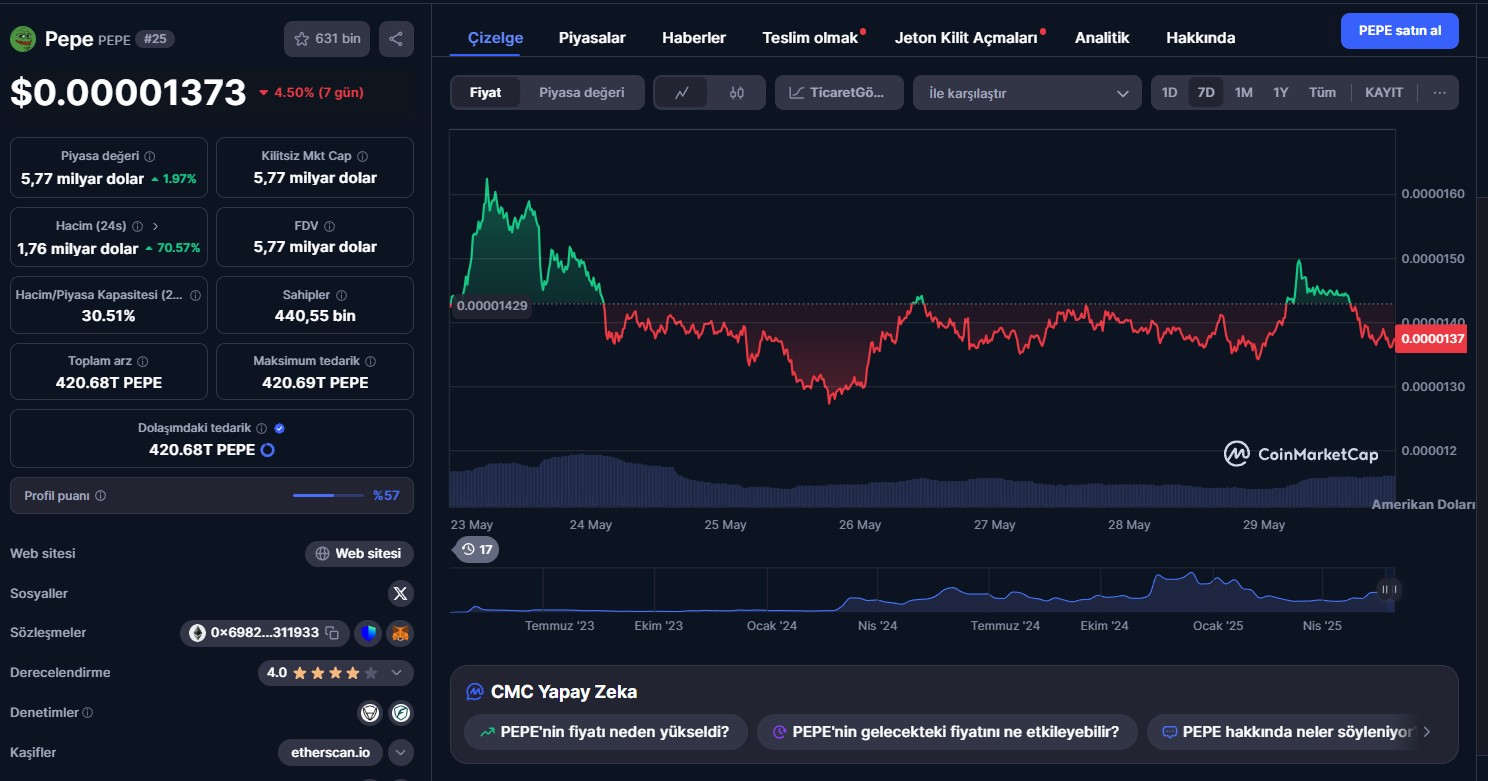Open the first audit firm icon
The image size is (1488, 781).
(x=371, y=713)
